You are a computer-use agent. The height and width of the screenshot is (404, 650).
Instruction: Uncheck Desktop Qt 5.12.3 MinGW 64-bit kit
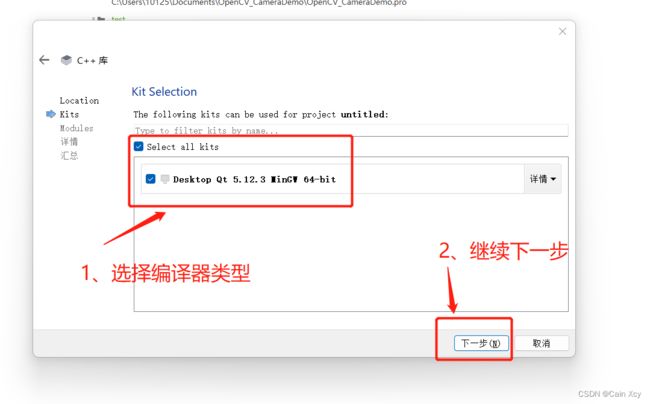tap(150, 179)
